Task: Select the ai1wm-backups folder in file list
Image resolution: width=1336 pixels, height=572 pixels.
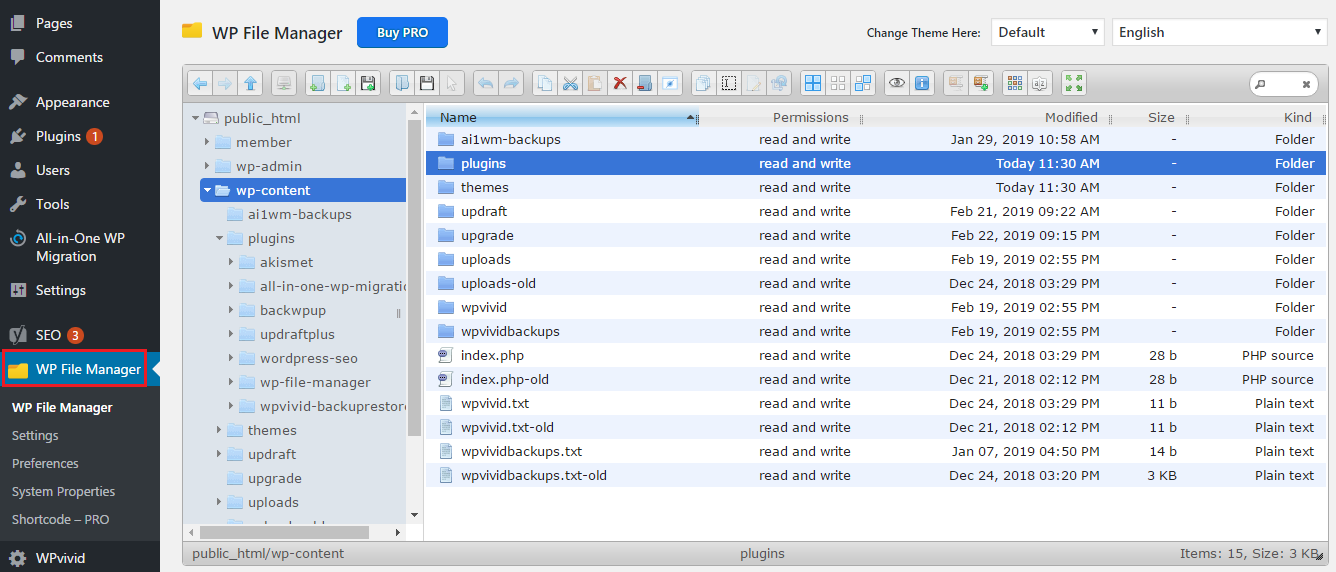Action: coord(876,139)
